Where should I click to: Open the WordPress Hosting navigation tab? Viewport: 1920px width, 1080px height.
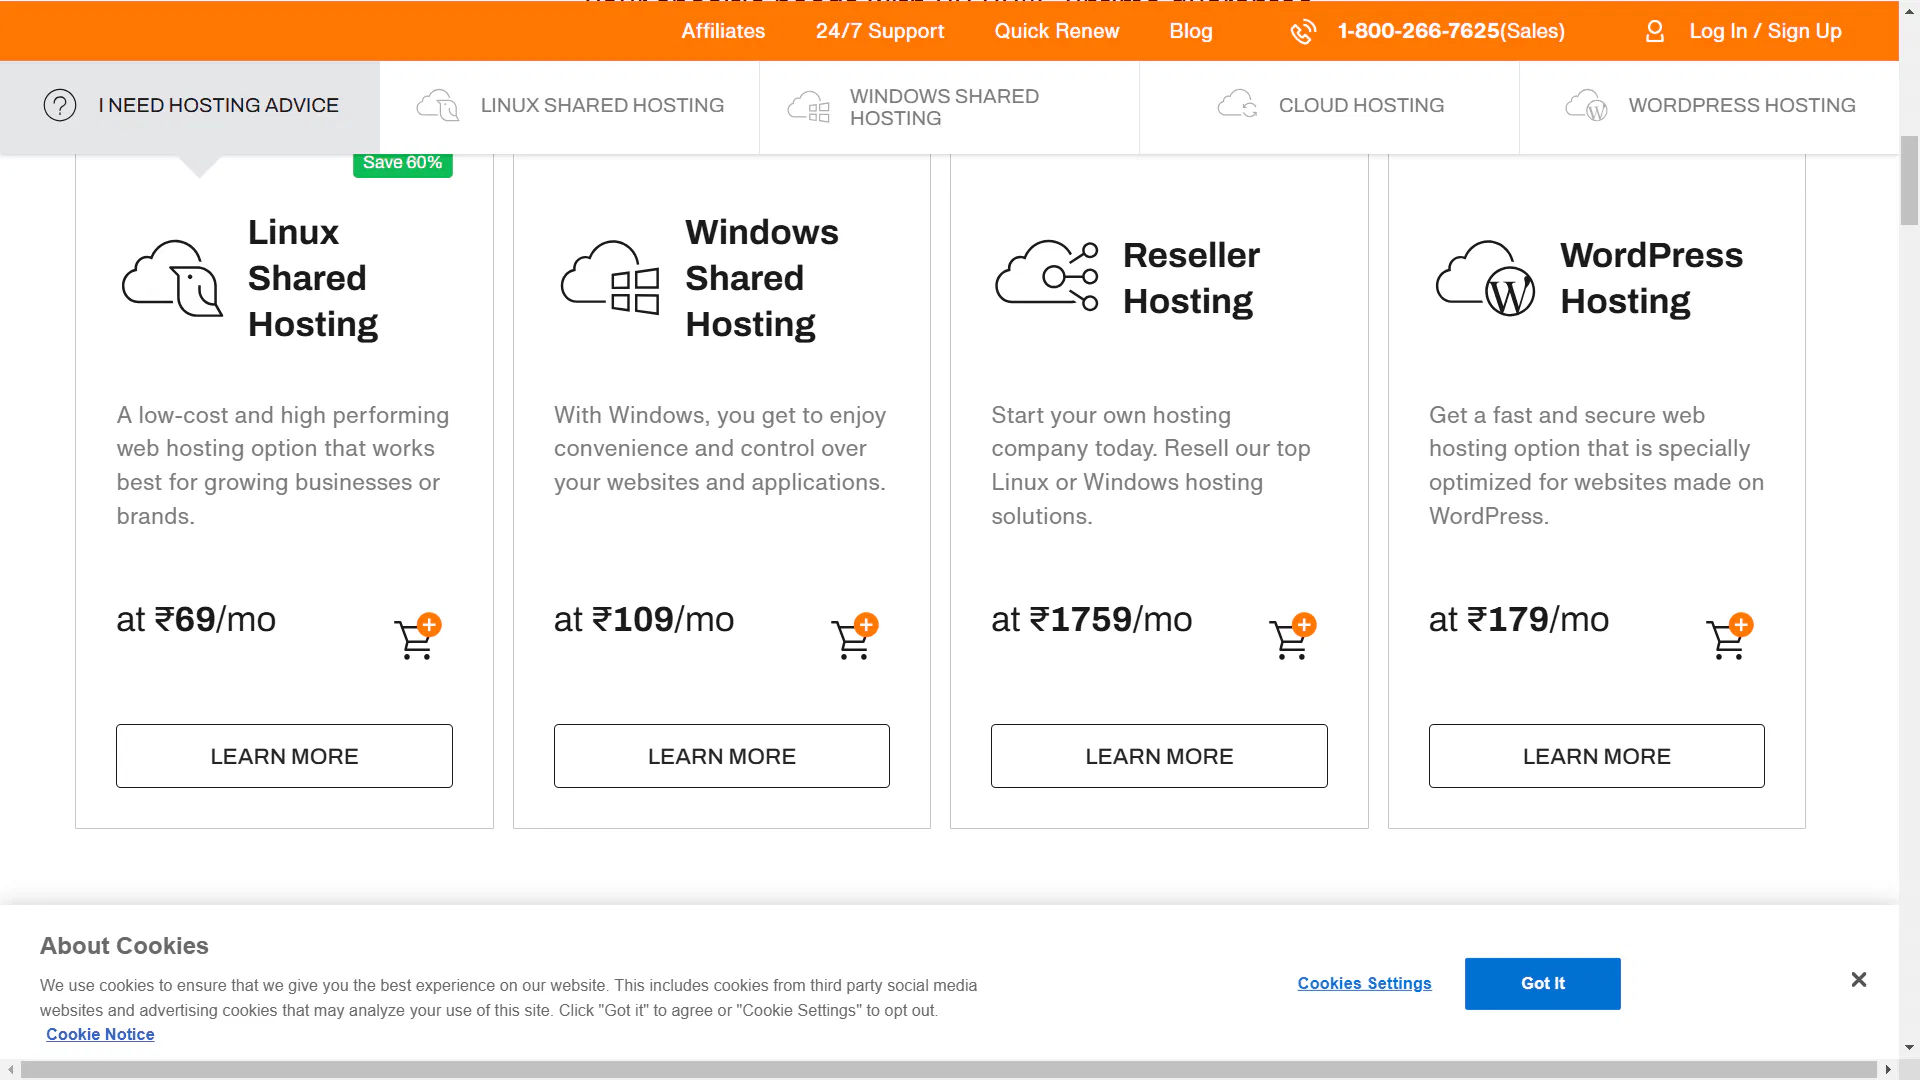[1710, 106]
